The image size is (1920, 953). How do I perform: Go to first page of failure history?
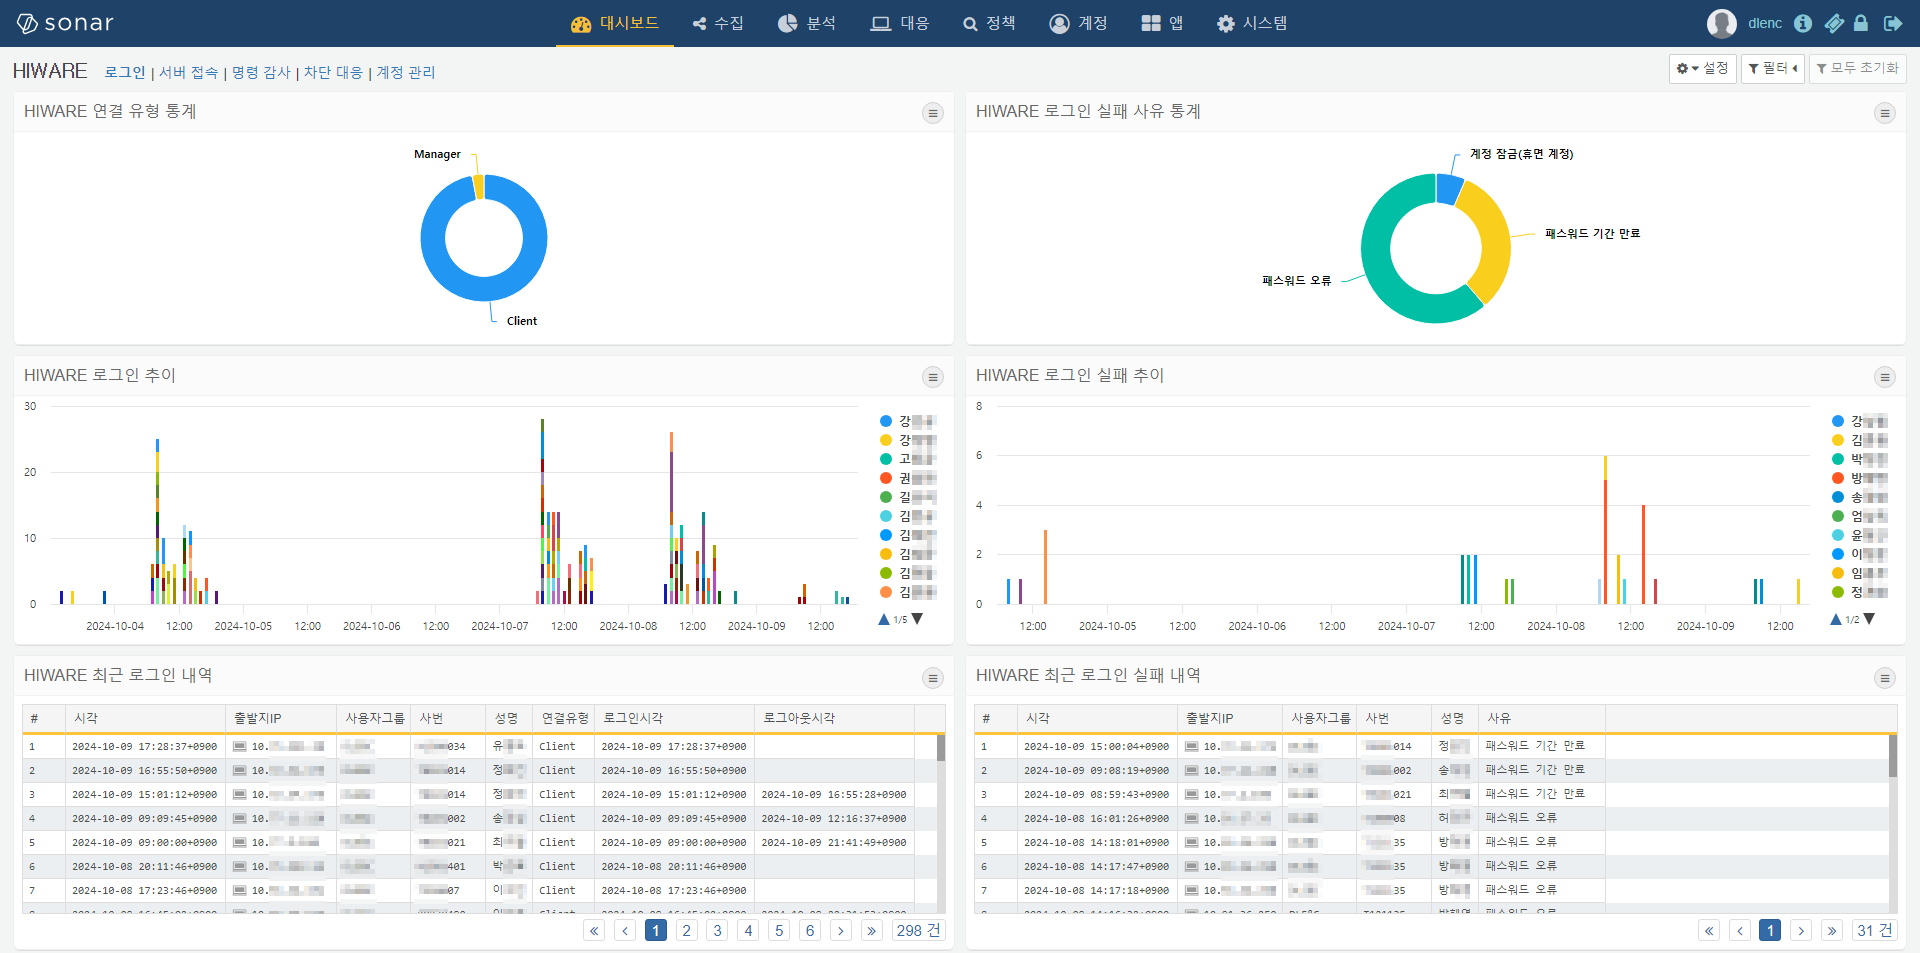coord(1709,930)
